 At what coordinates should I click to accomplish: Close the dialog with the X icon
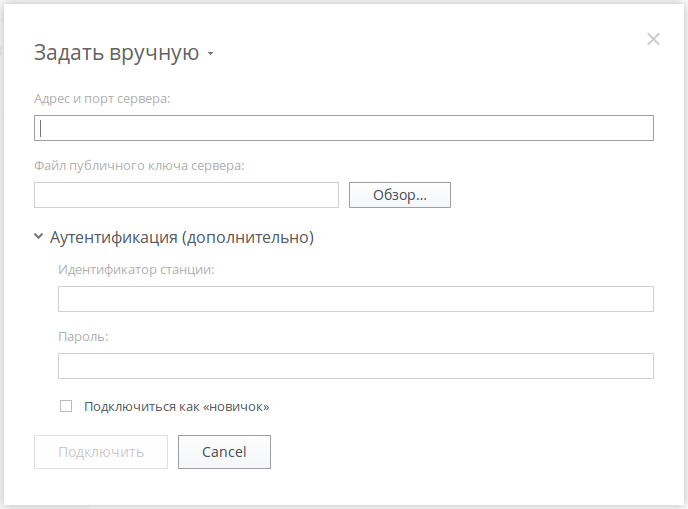coord(653,39)
